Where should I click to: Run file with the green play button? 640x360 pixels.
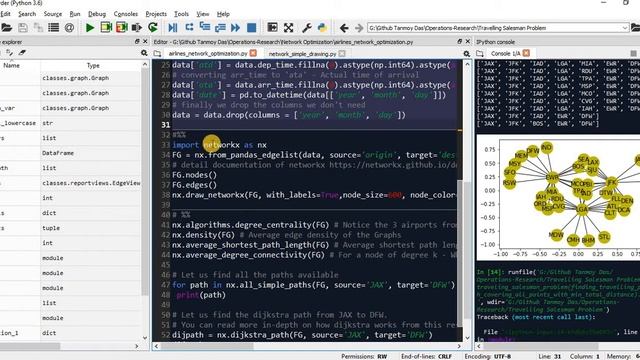click(90, 28)
